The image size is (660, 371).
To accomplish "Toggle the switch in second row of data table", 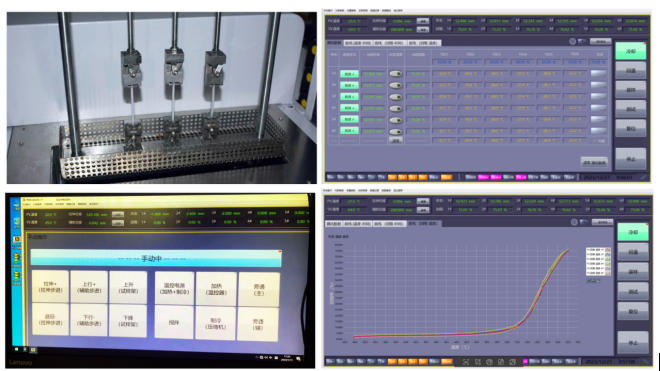I will point(395,85).
